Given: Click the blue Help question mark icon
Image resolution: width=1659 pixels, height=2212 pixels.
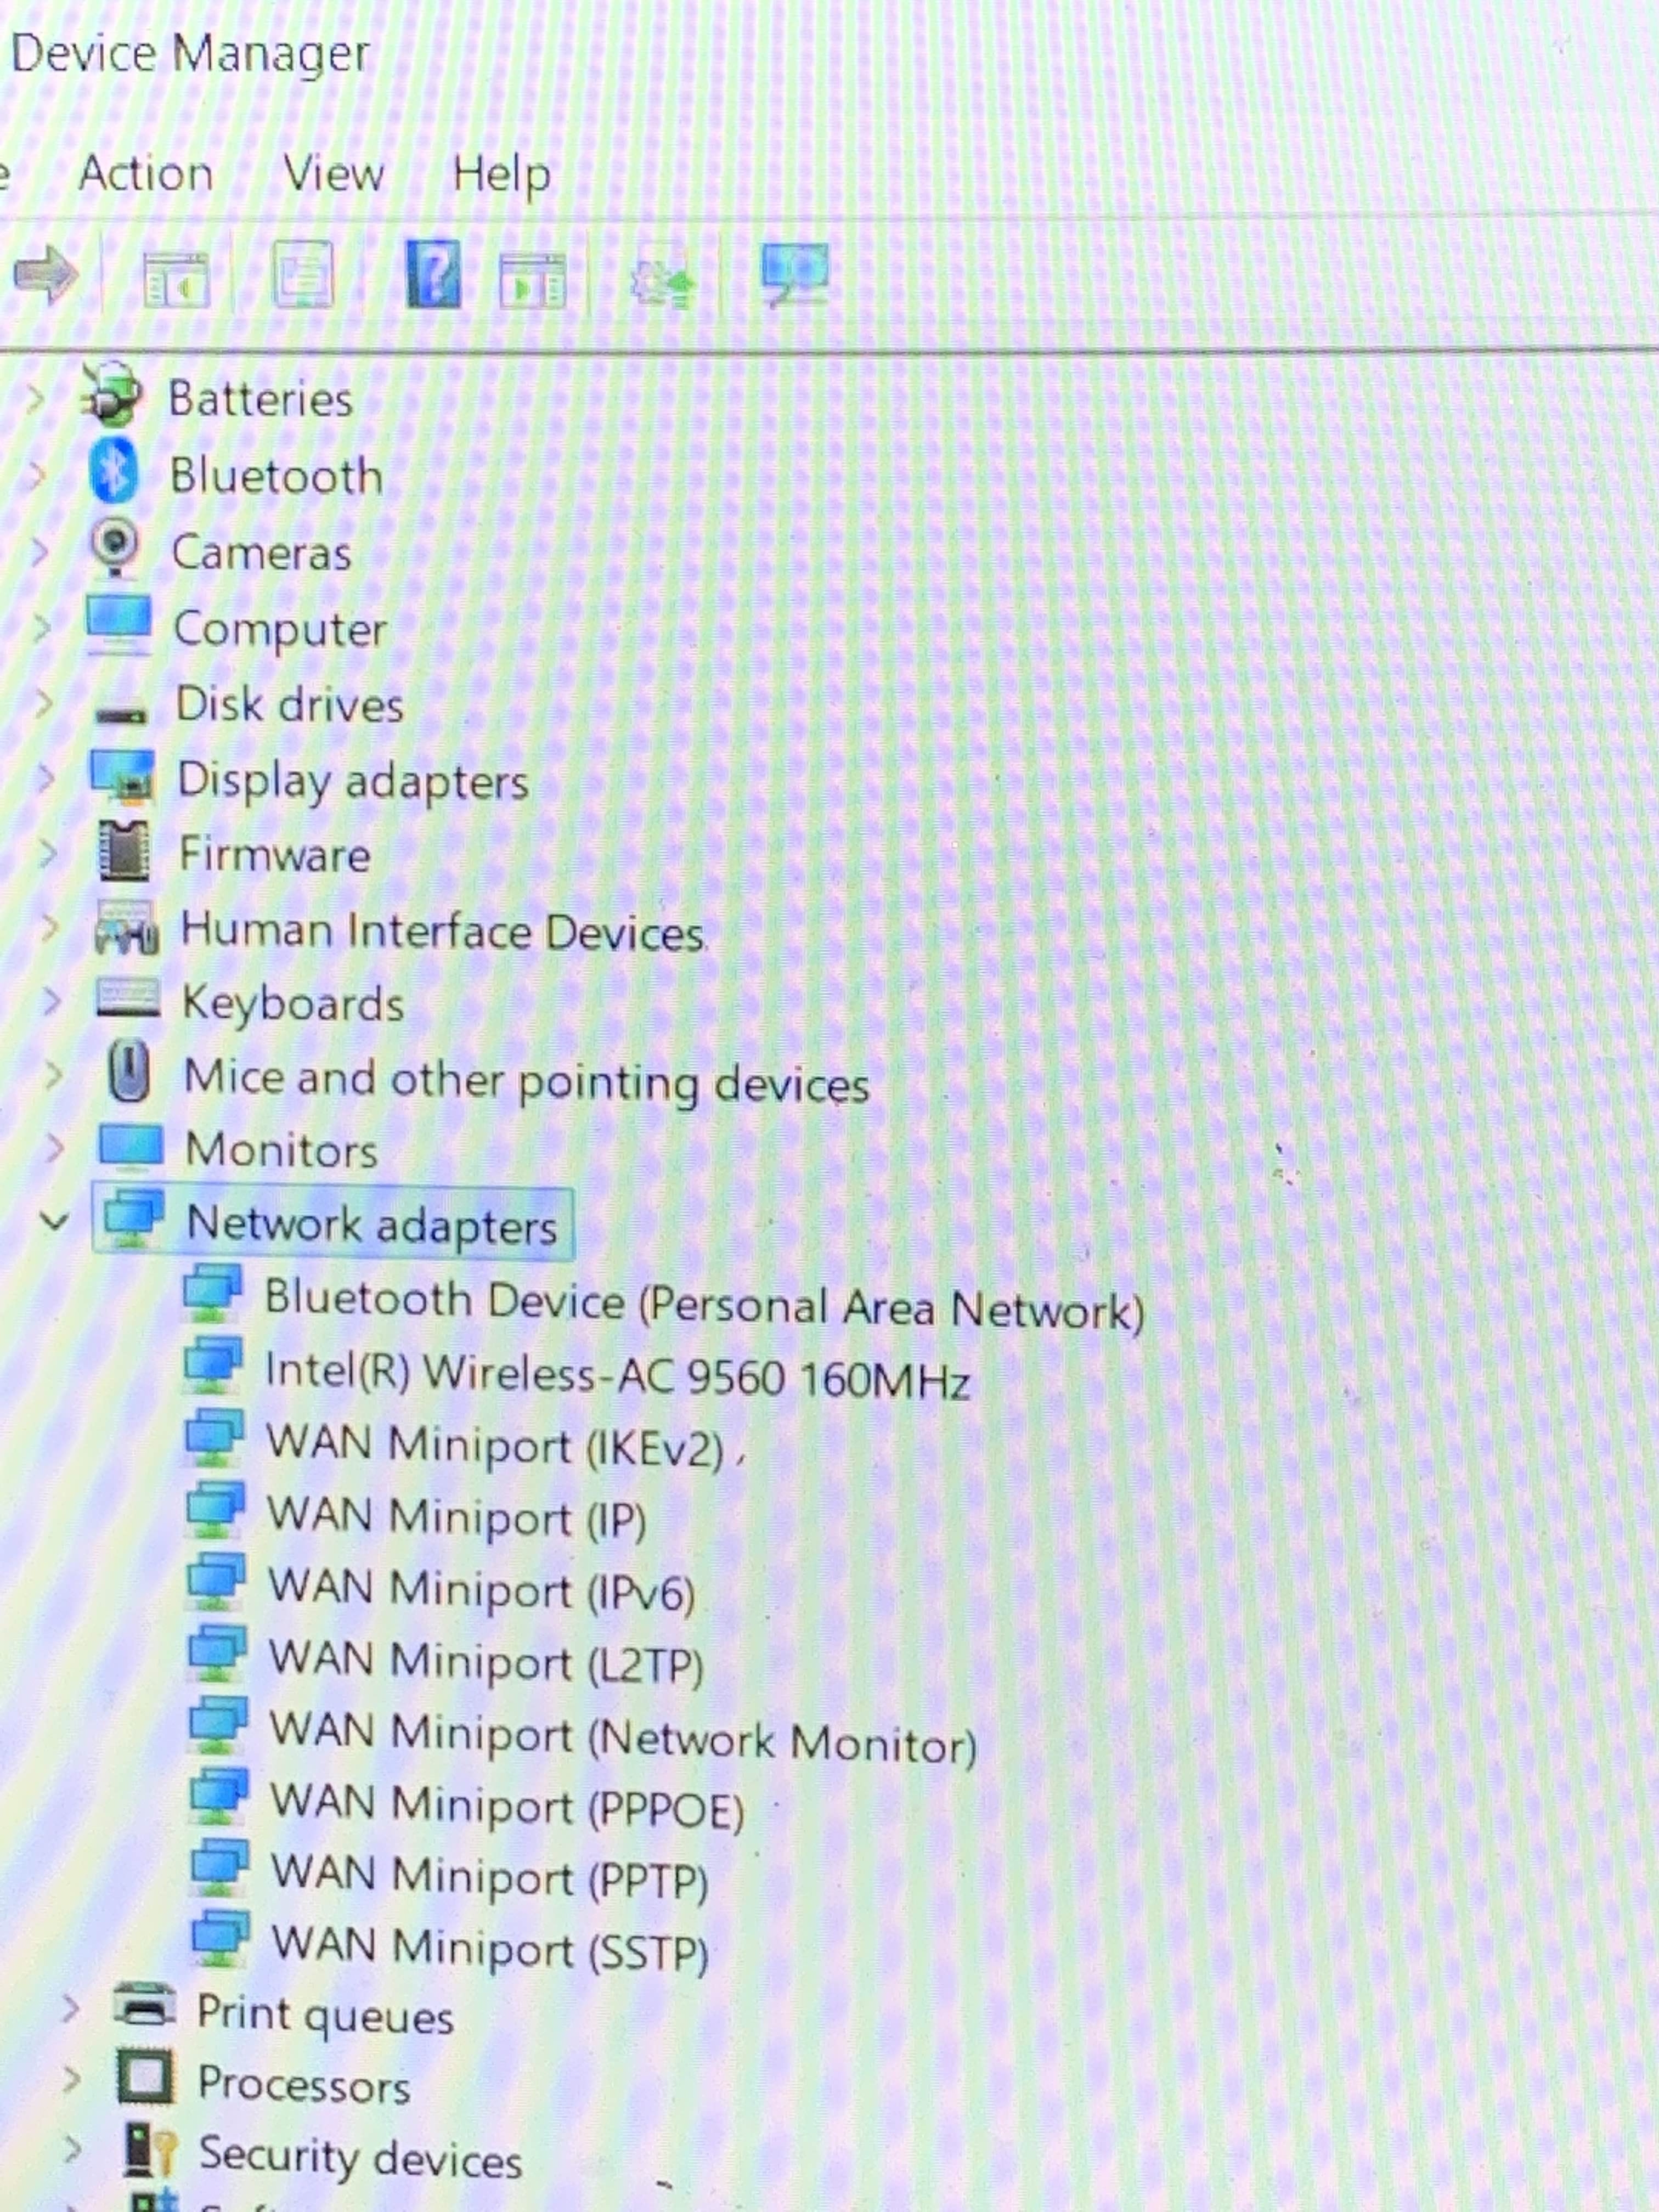Looking at the screenshot, I should [x=434, y=273].
